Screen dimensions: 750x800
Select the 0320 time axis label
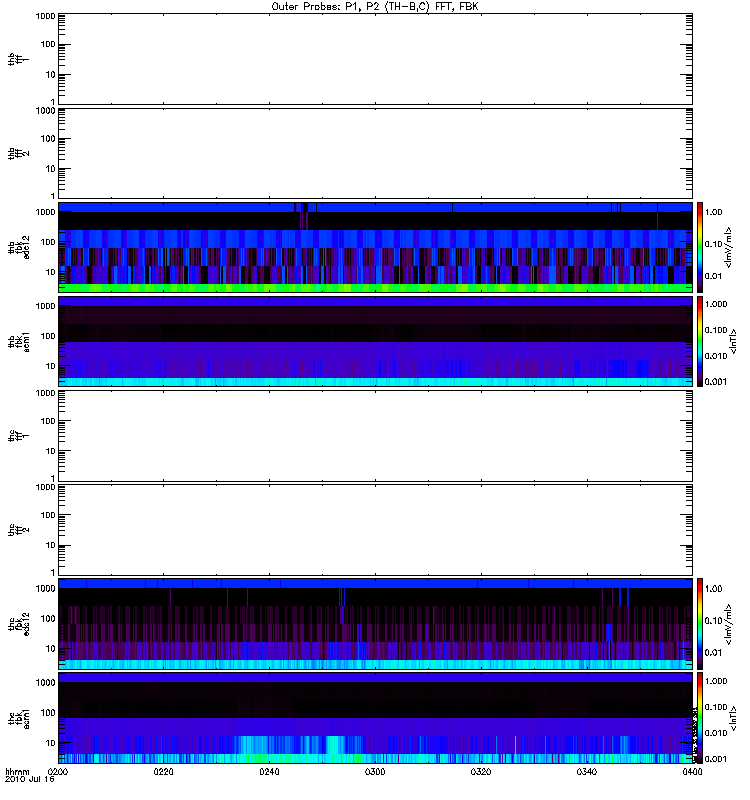(481, 771)
